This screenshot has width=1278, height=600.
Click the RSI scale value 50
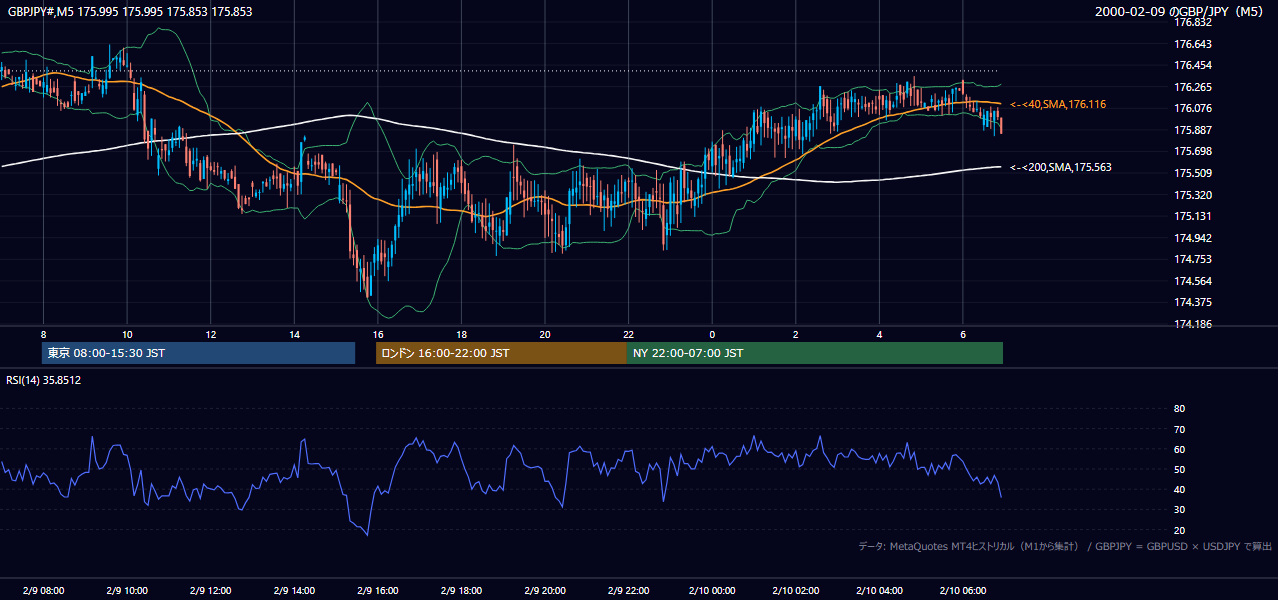coord(1179,469)
